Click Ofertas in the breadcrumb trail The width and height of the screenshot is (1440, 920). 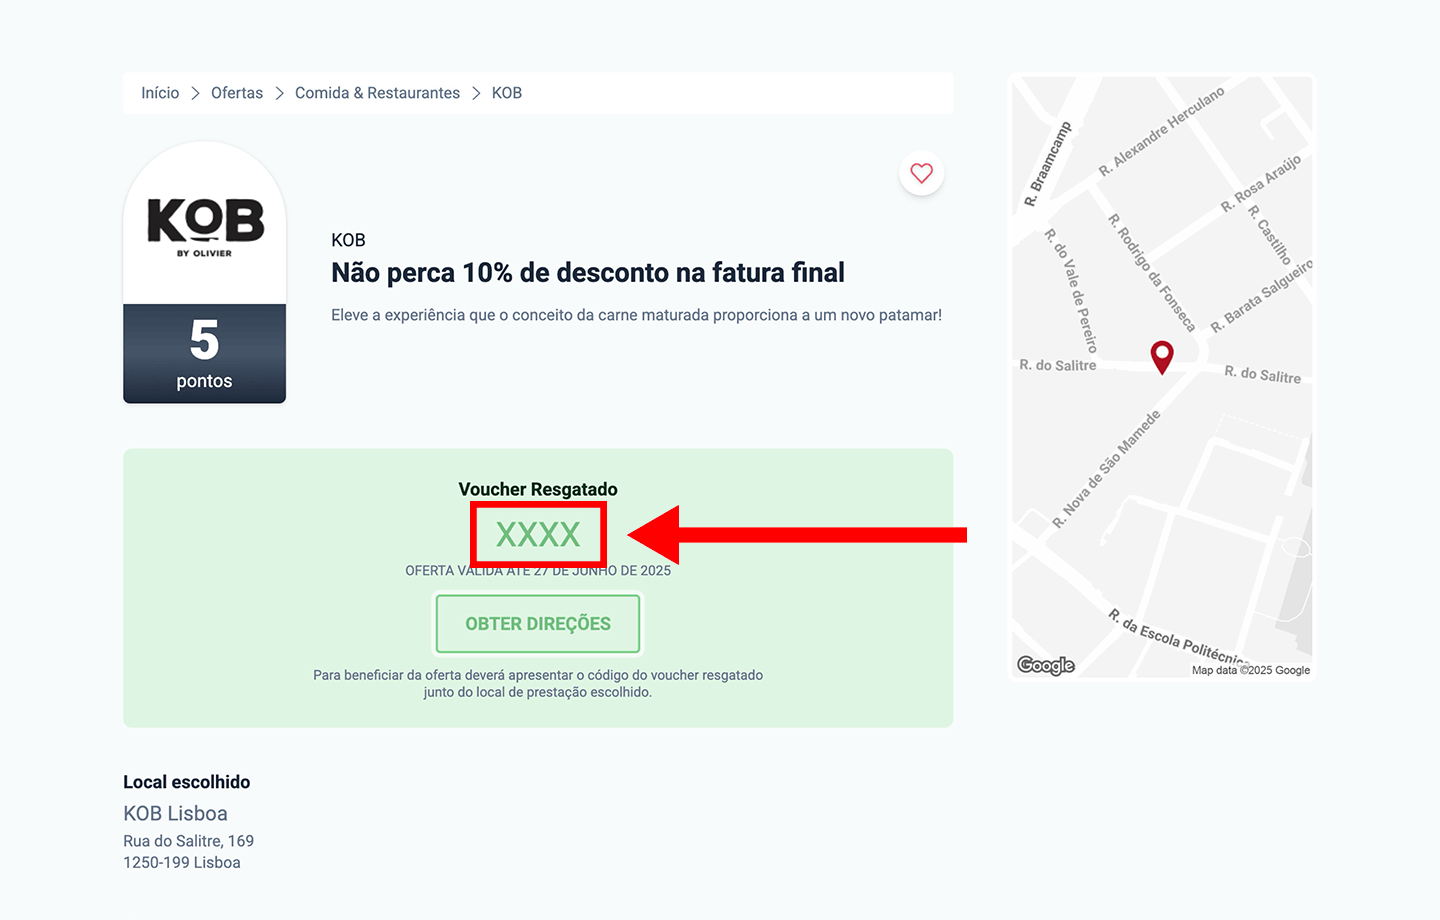click(236, 92)
